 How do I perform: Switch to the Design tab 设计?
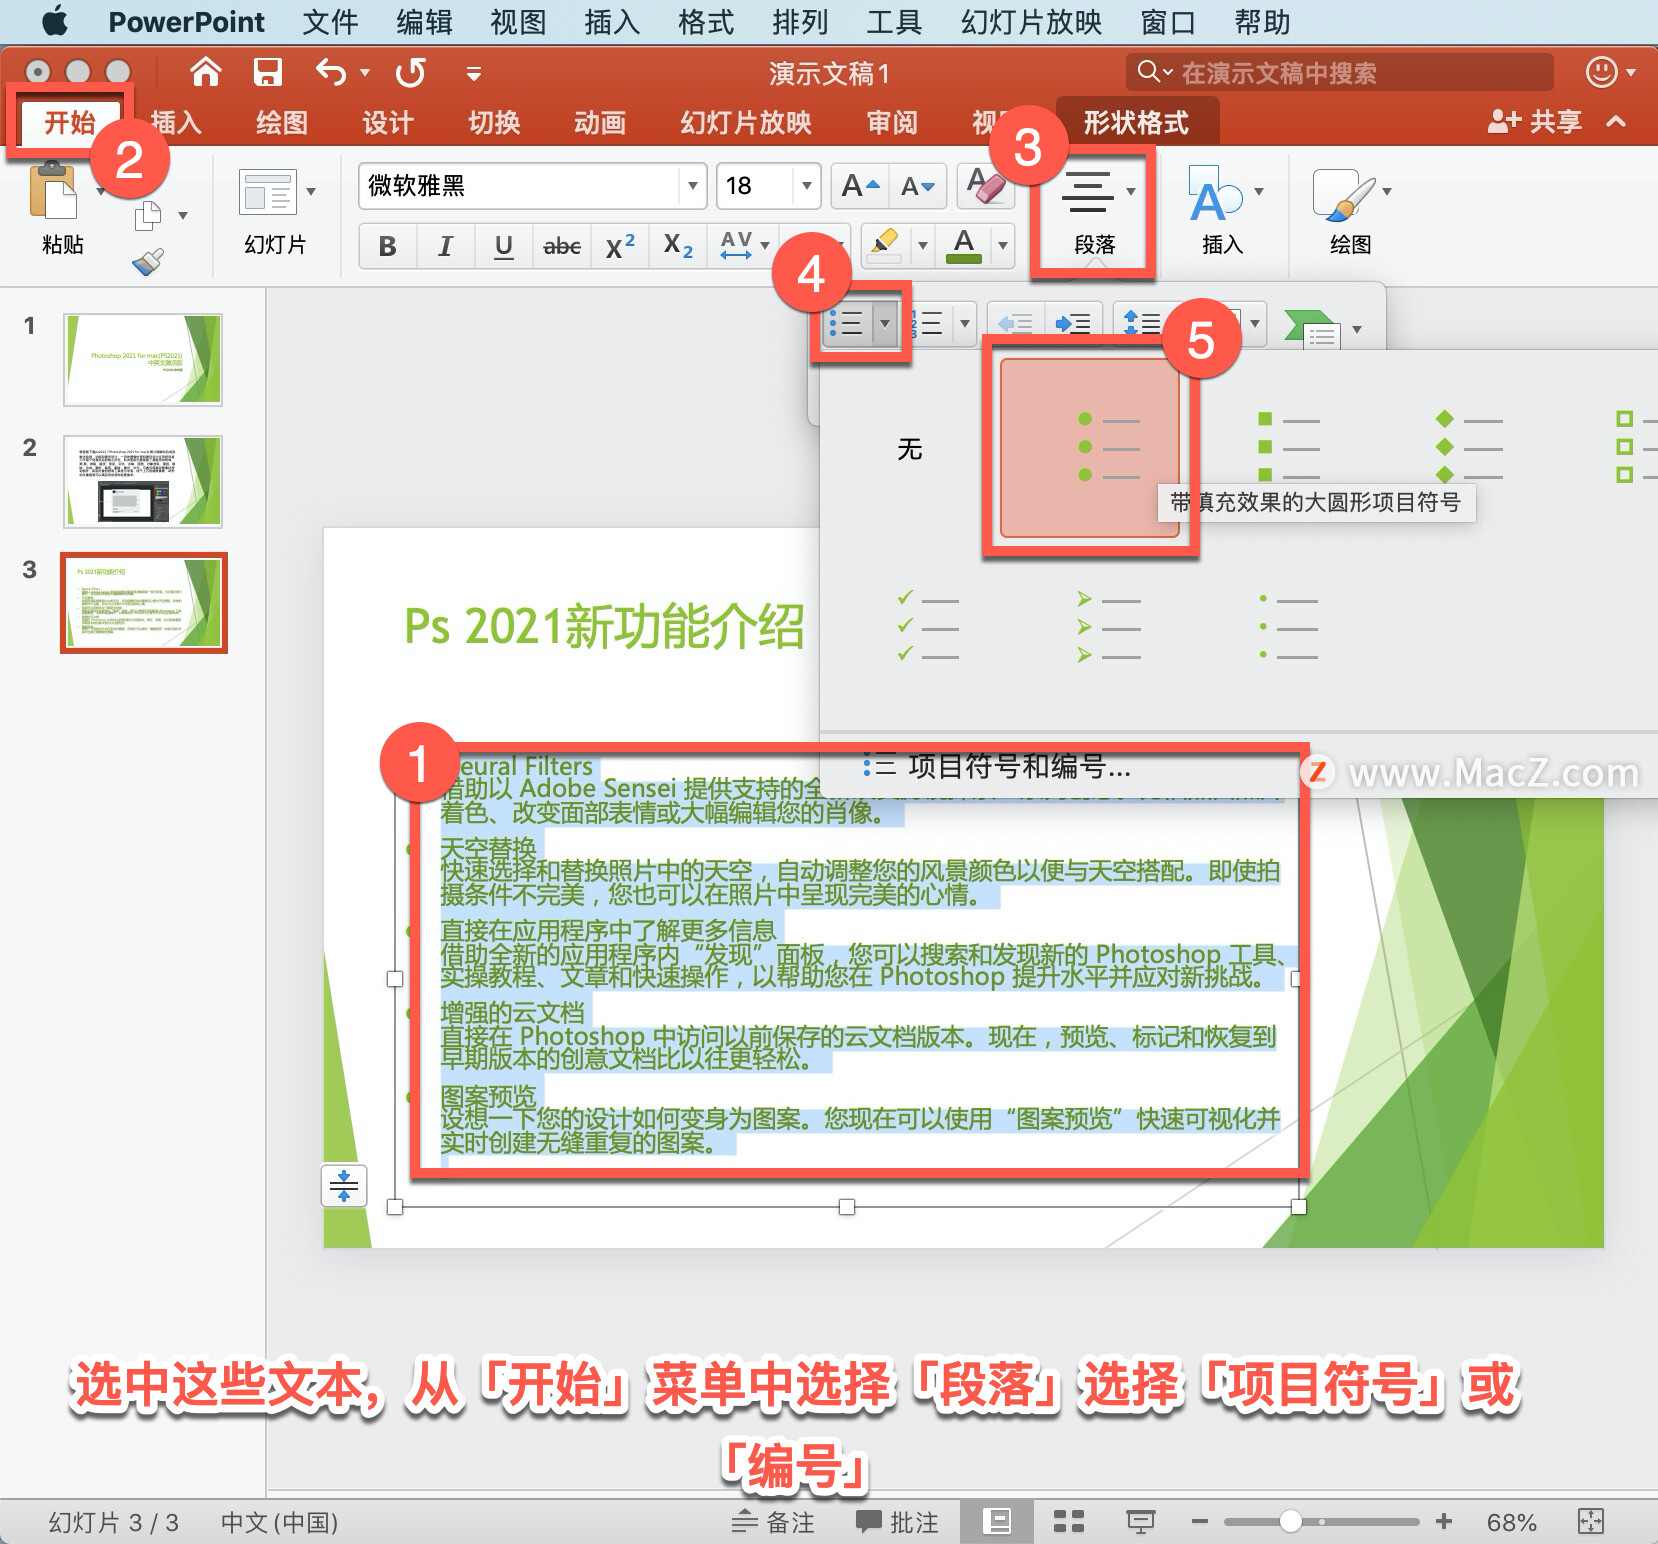(x=388, y=122)
